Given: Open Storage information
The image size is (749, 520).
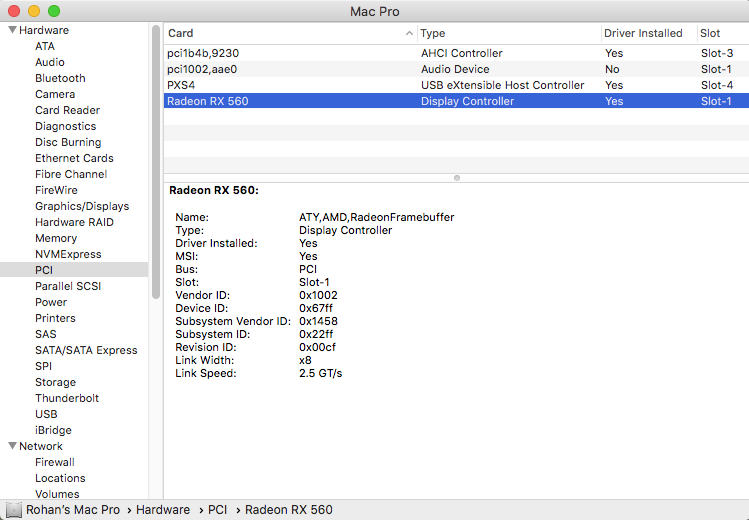Looking at the screenshot, I should click(55, 382).
